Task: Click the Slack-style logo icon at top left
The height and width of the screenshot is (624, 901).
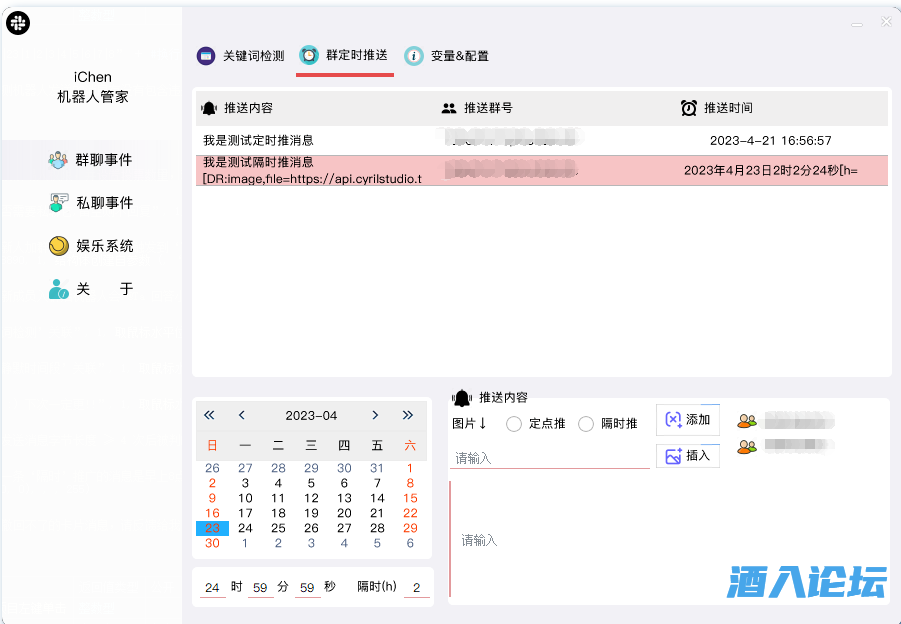Action: pyautogui.click(x=18, y=23)
